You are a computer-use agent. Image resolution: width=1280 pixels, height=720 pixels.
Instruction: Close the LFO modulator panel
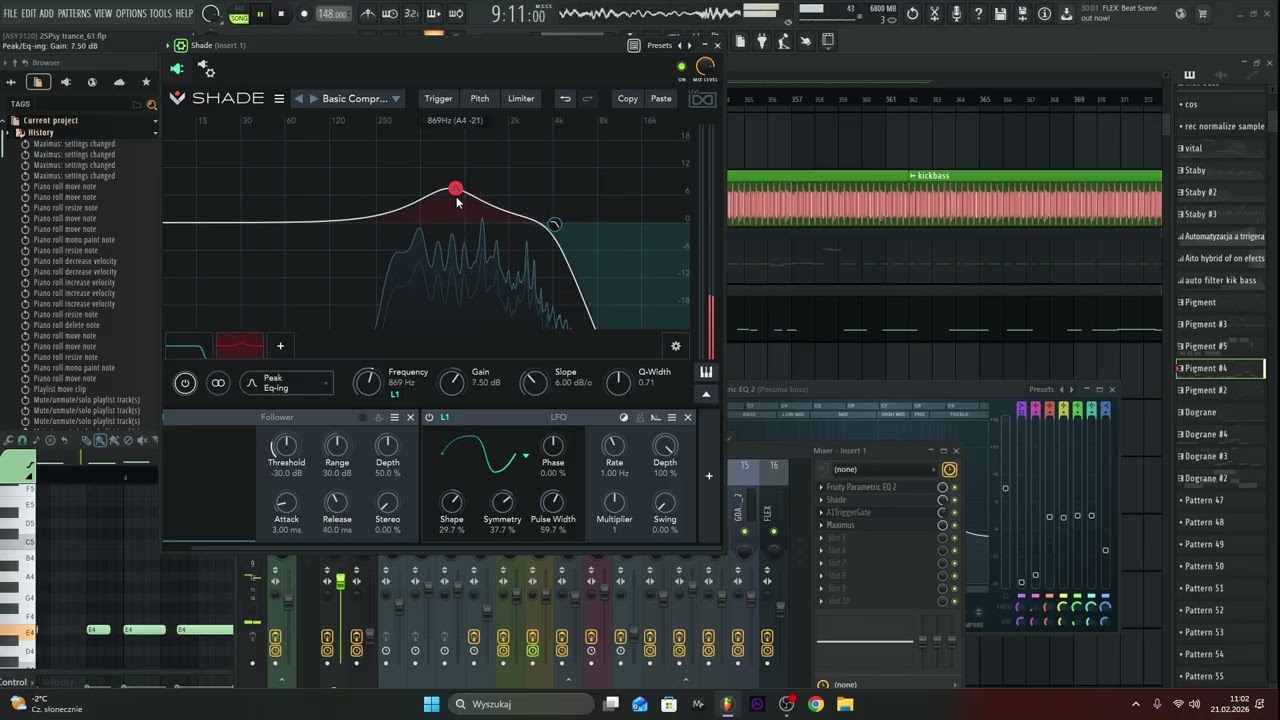tap(688, 417)
